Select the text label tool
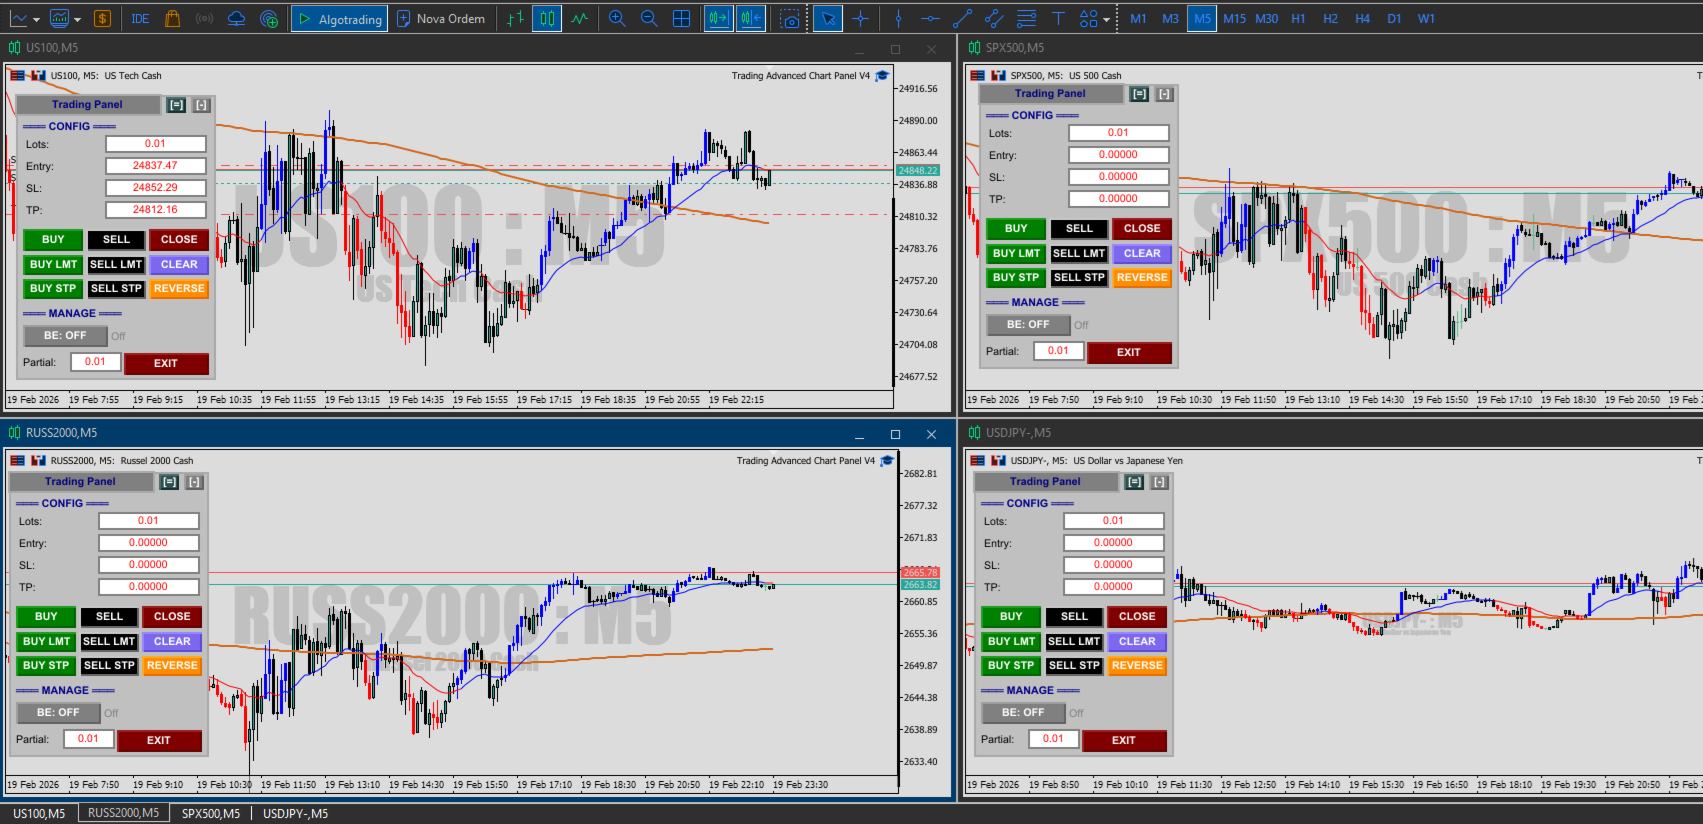The width and height of the screenshot is (1703, 824). pyautogui.click(x=1058, y=19)
